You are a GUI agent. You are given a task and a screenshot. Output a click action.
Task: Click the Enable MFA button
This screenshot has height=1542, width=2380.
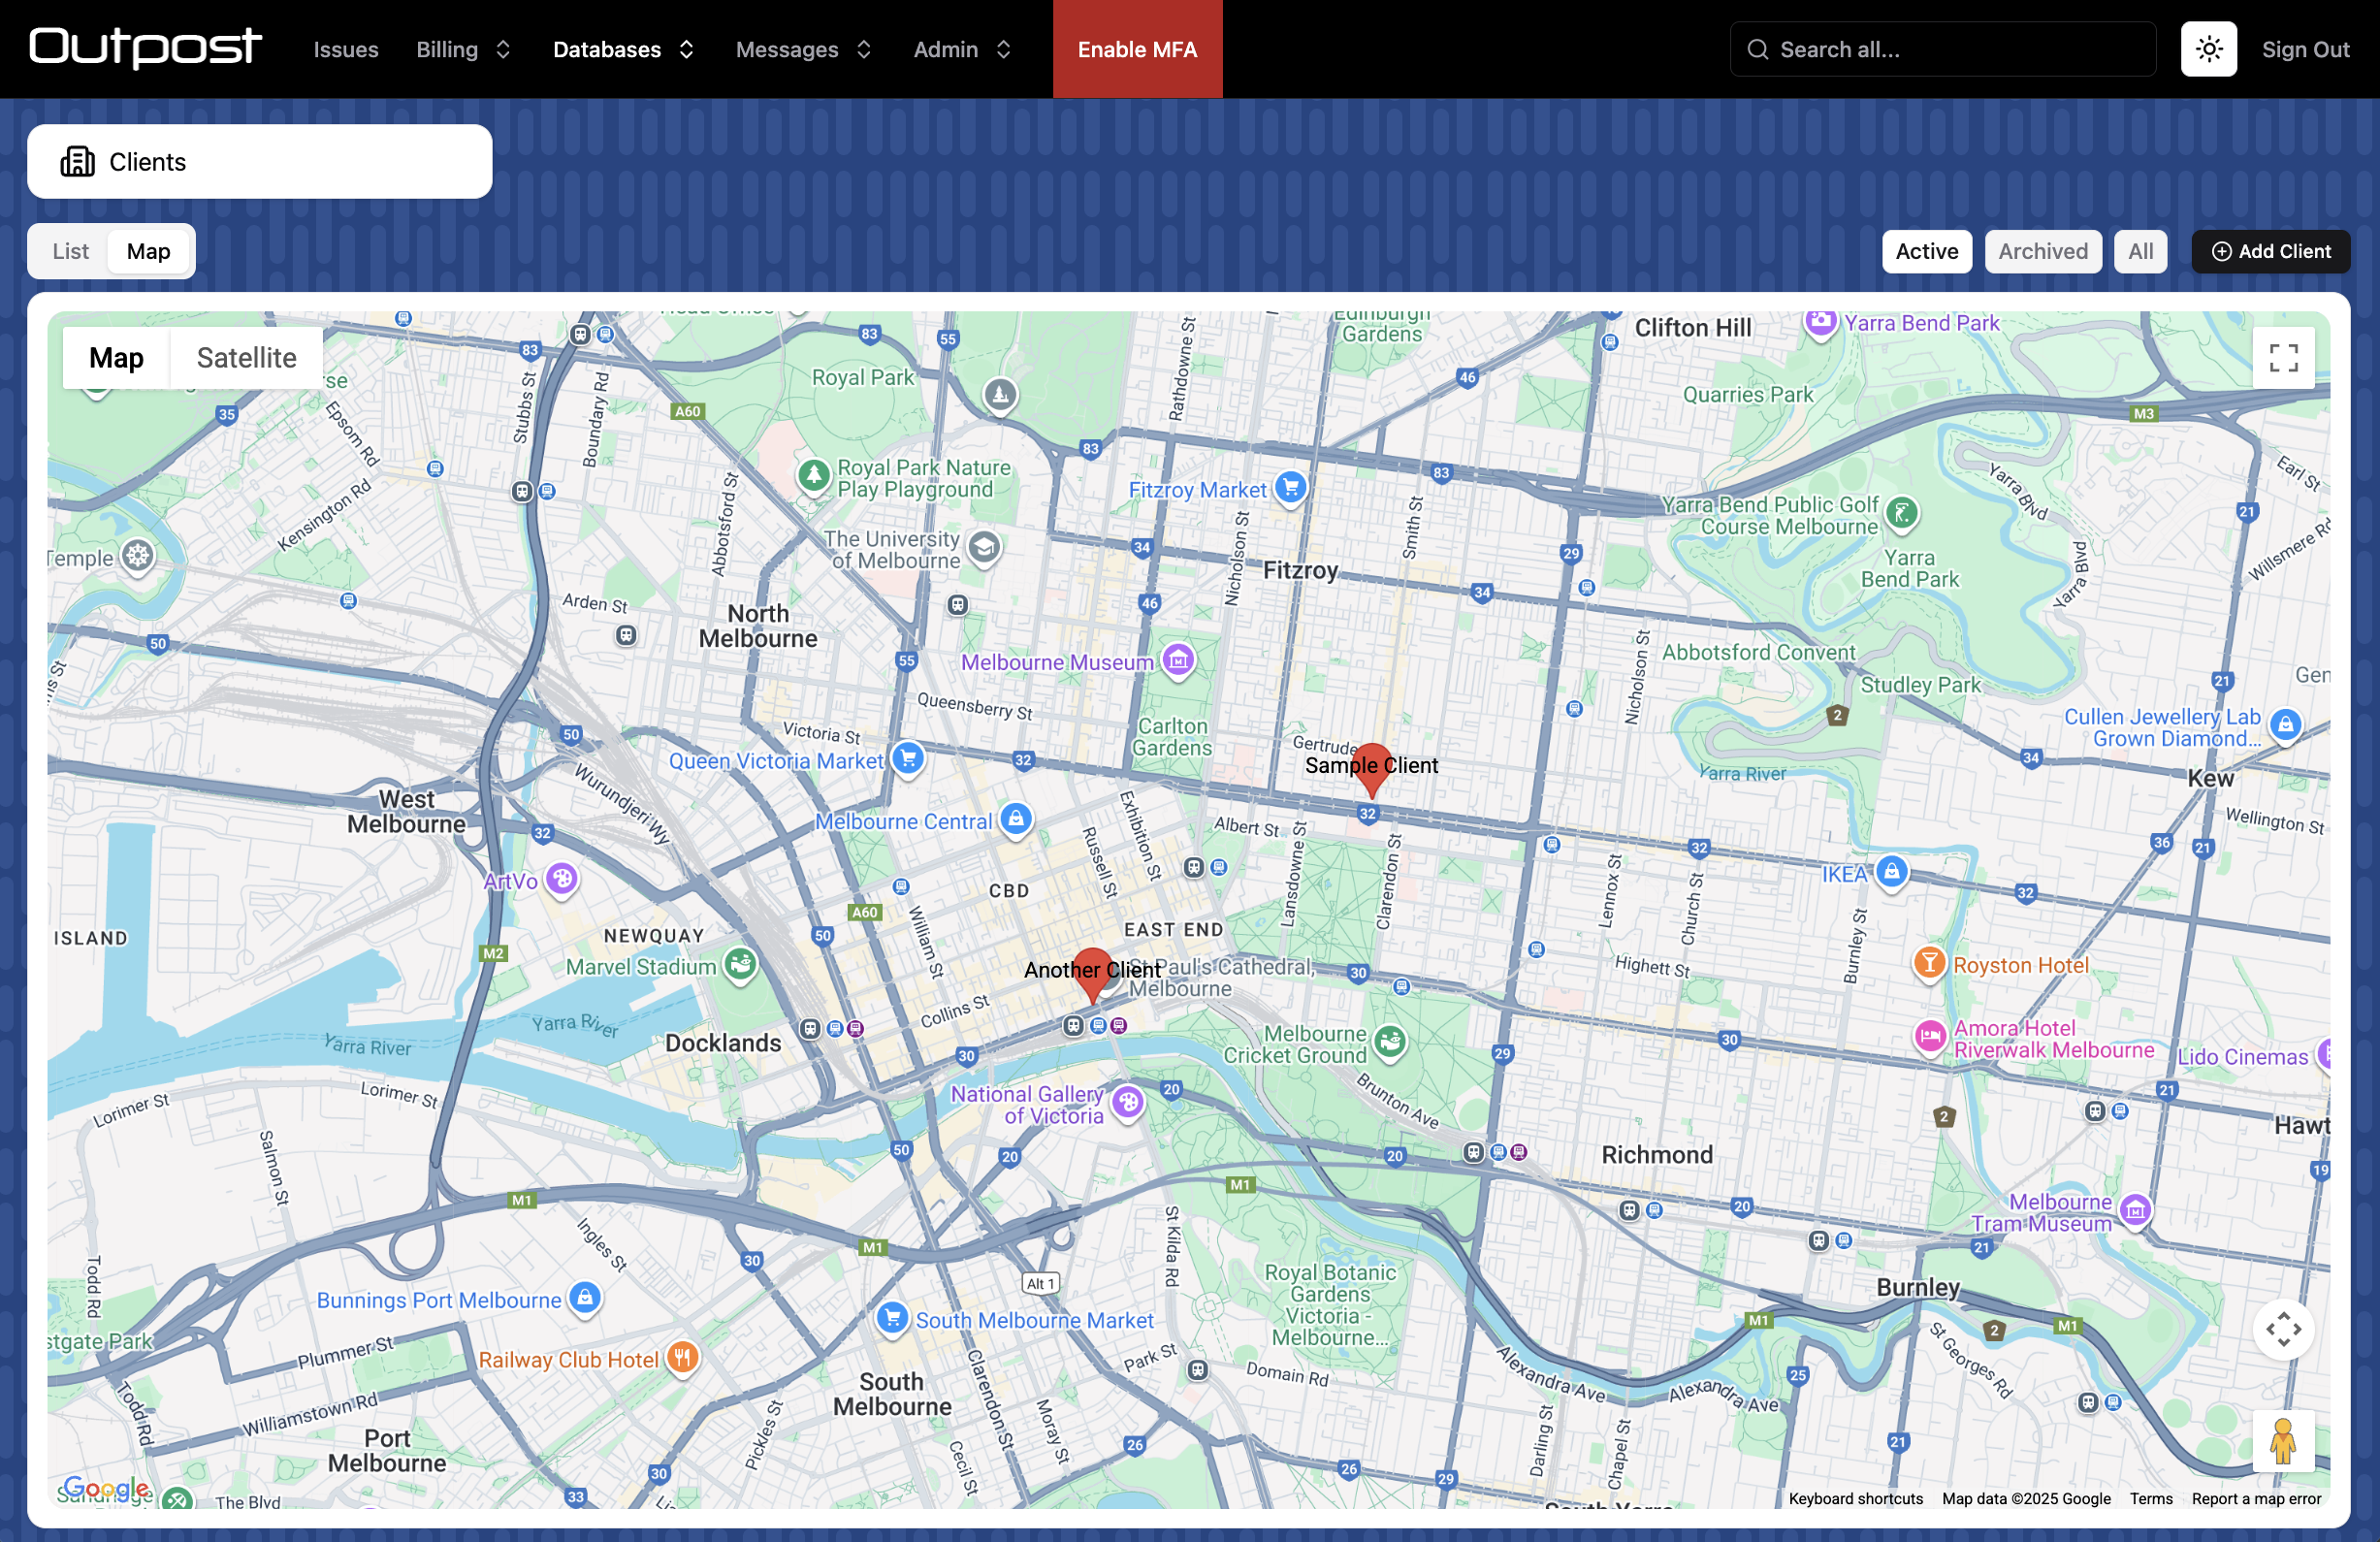1137,49
